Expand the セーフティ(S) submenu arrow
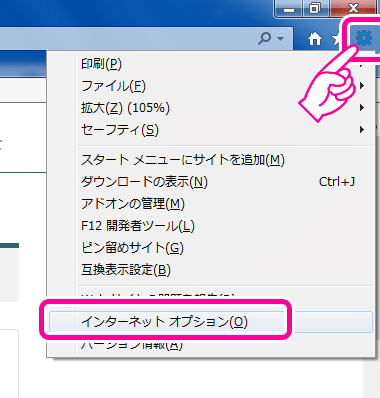 [x=362, y=130]
